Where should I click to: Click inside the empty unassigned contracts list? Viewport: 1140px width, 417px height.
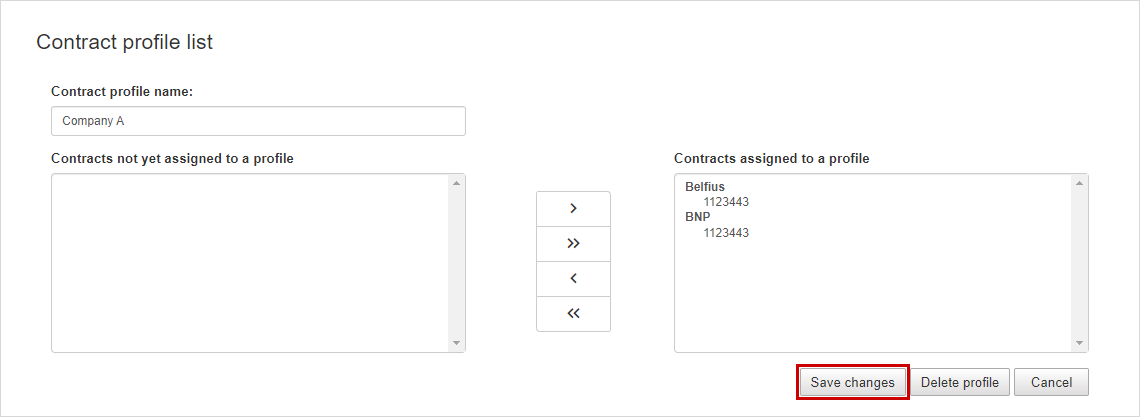(x=250, y=263)
